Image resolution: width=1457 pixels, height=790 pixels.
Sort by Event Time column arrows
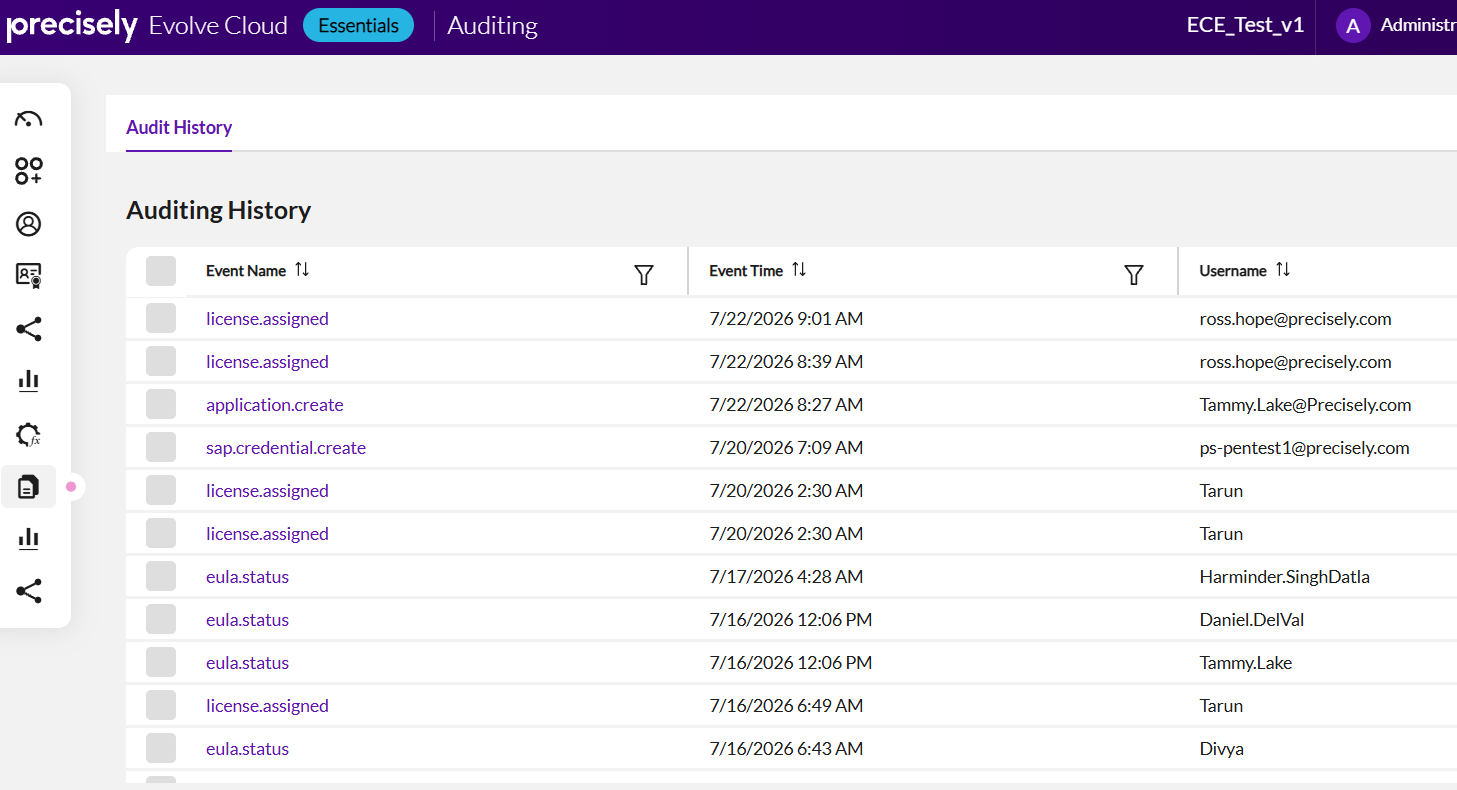(798, 270)
